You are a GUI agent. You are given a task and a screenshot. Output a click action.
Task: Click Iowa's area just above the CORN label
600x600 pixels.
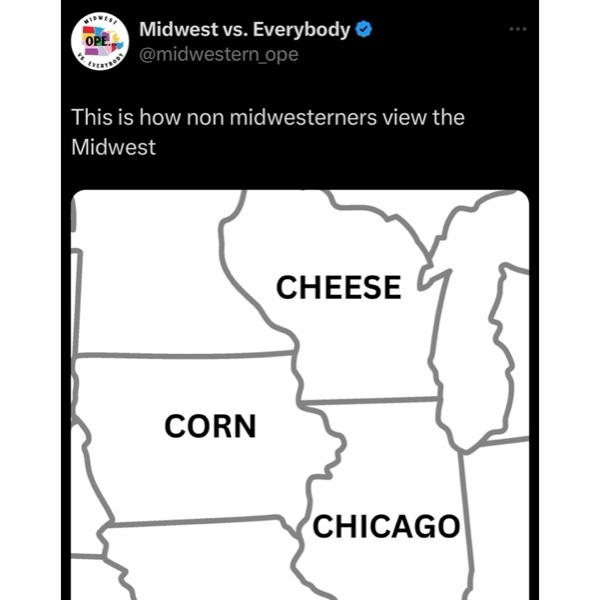point(190,385)
